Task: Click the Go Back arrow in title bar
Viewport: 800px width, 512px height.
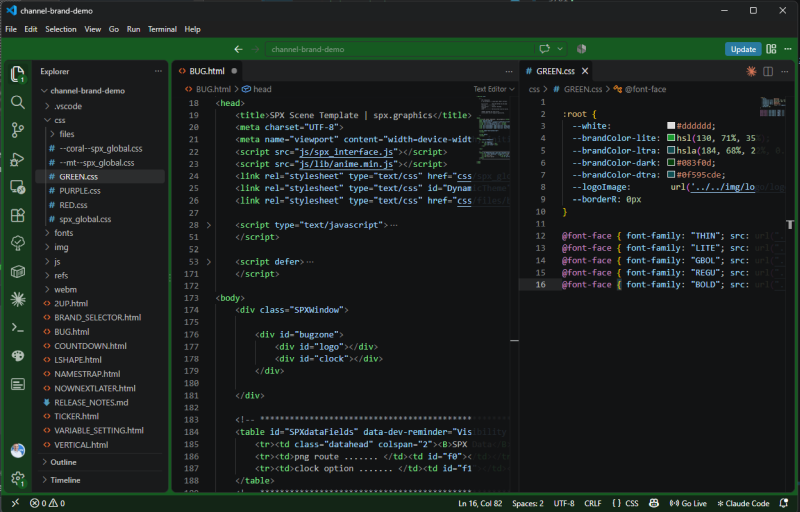Action: click(238, 49)
